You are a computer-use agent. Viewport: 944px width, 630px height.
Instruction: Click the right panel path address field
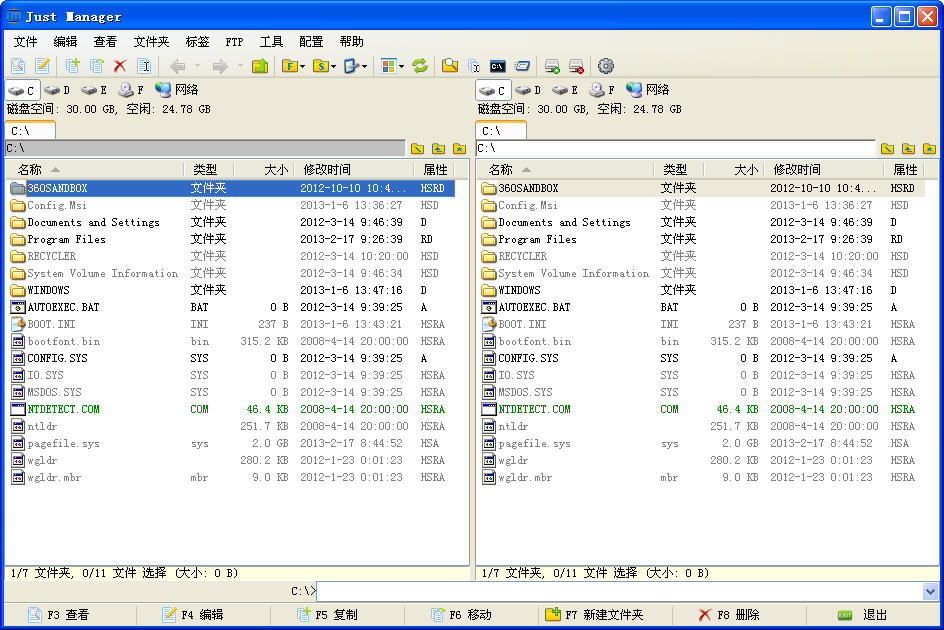(676, 148)
